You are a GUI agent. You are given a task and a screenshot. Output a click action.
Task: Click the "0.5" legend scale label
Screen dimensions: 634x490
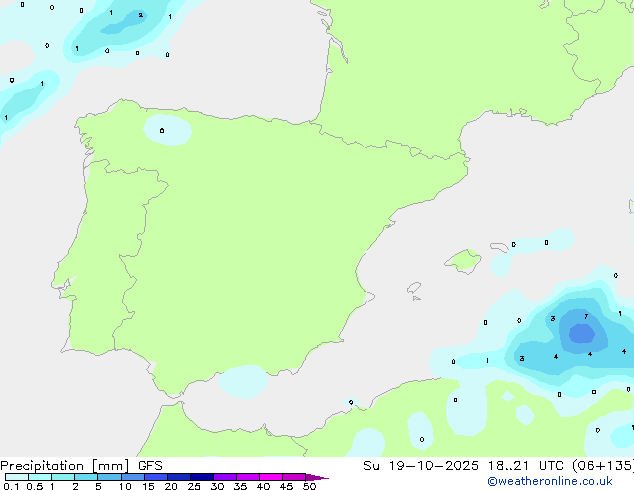[x=34, y=486]
